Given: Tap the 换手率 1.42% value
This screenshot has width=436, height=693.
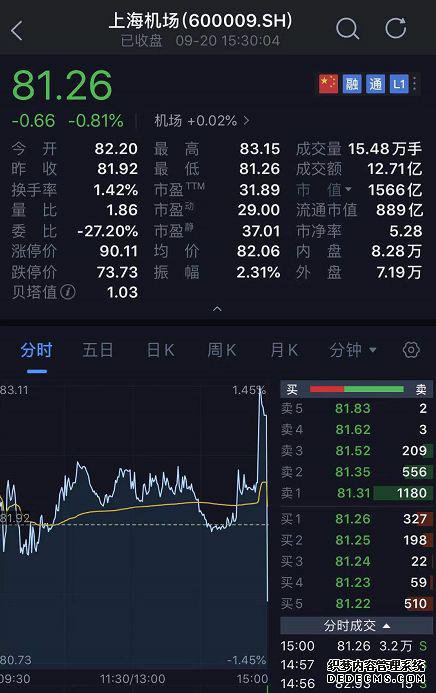Looking at the screenshot, I should [116, 190].
